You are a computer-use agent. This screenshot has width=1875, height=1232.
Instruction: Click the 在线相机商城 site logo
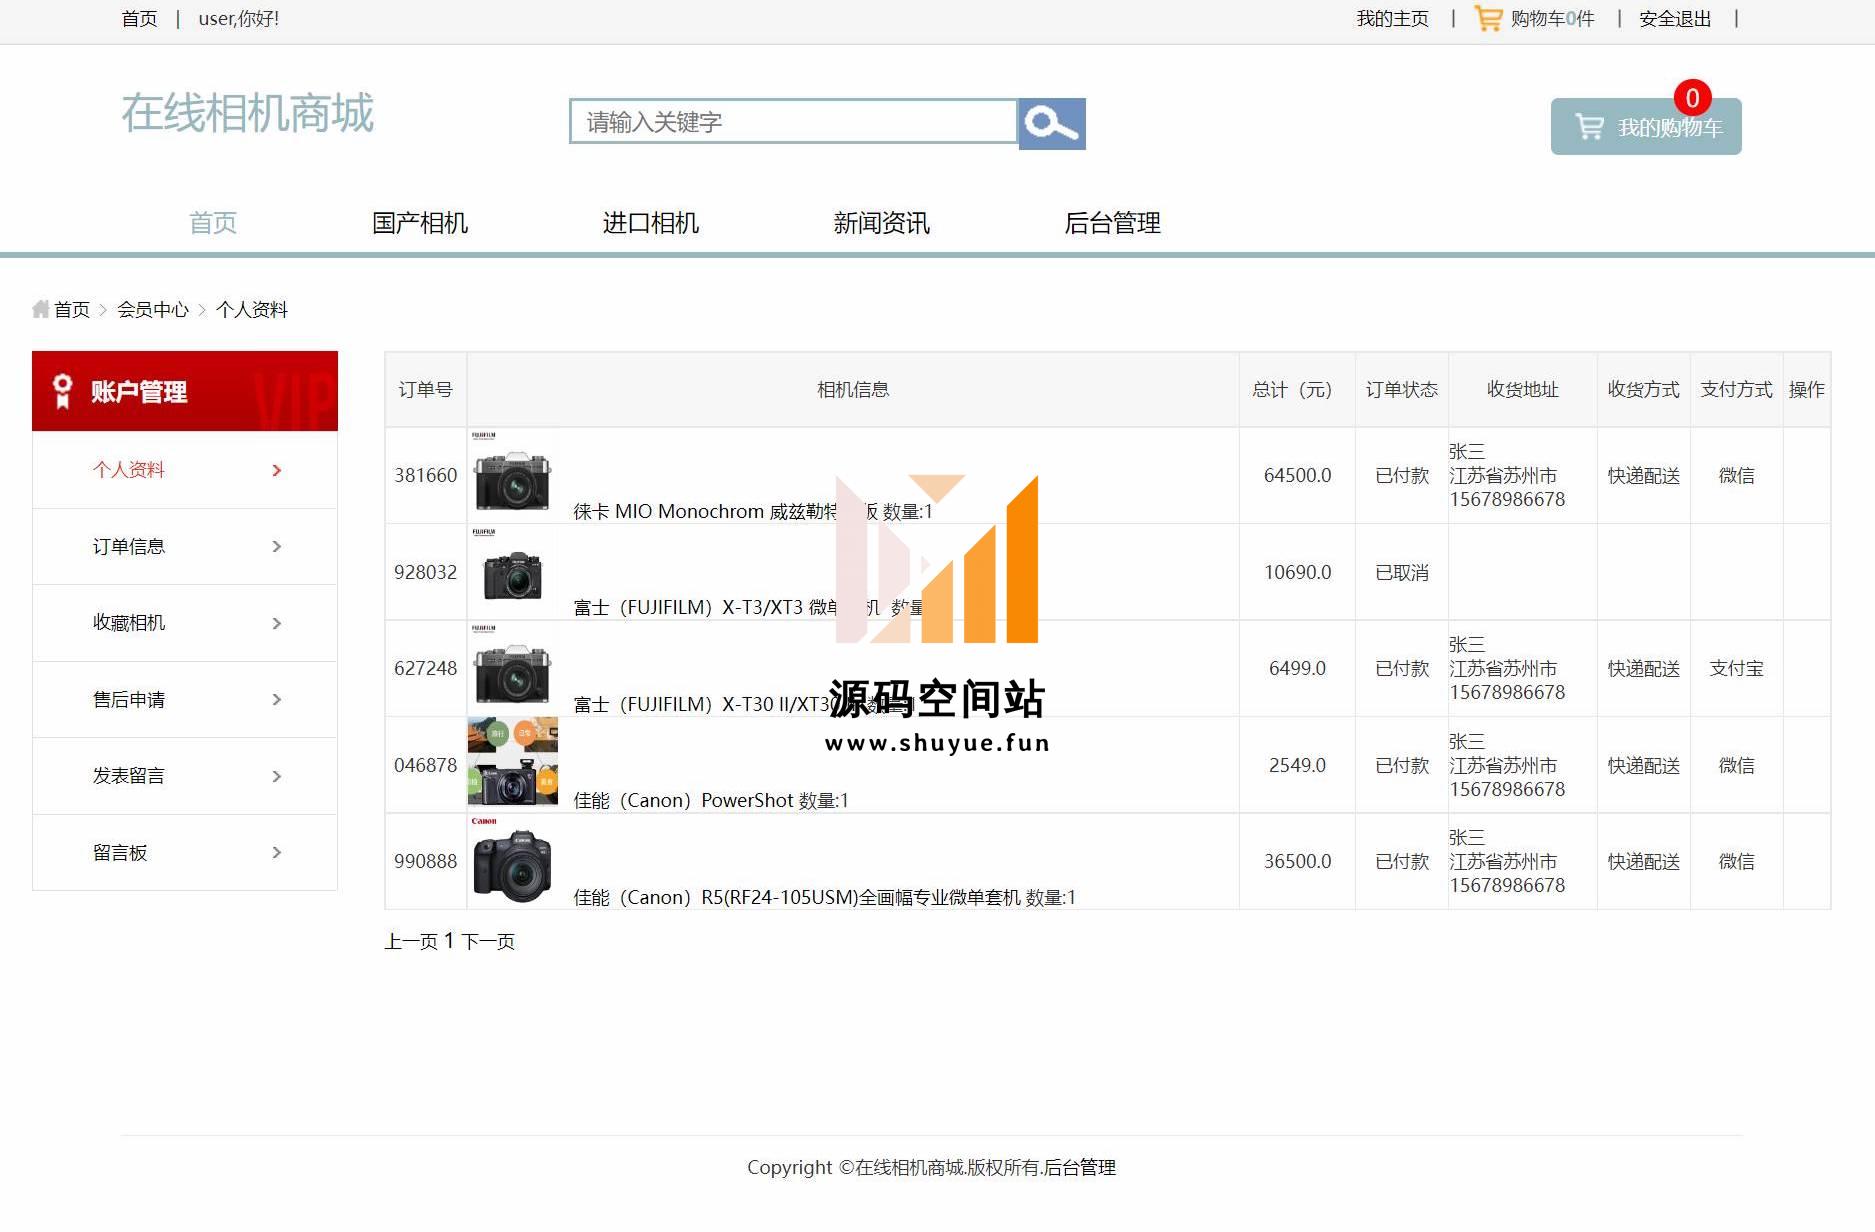pos(247,113)
